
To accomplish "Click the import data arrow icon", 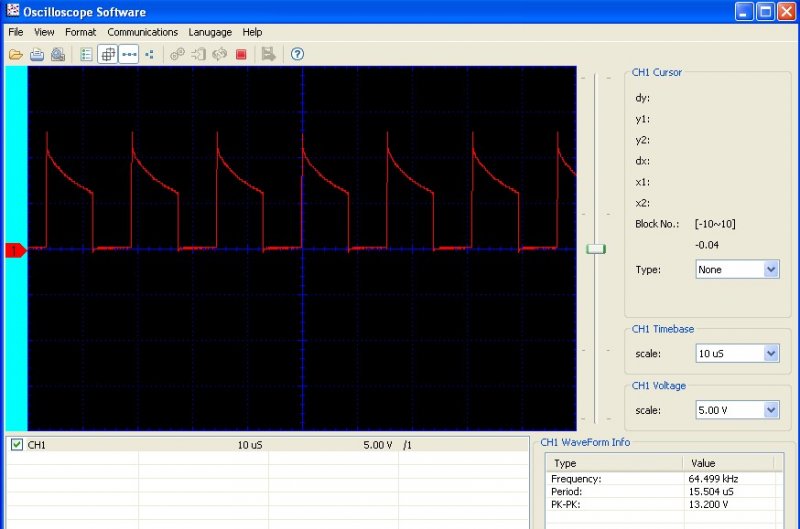I will (198, 54).
